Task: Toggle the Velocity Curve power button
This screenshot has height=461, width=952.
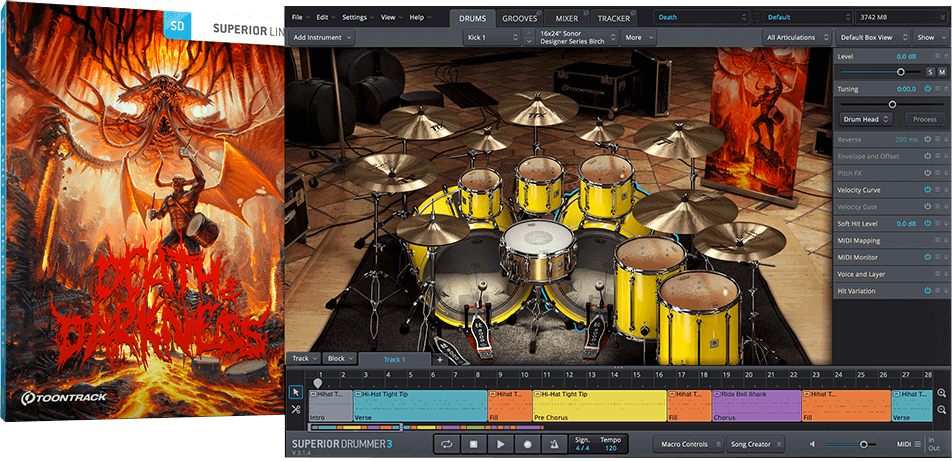Action: pyautogui.click(x=928, y=190)
